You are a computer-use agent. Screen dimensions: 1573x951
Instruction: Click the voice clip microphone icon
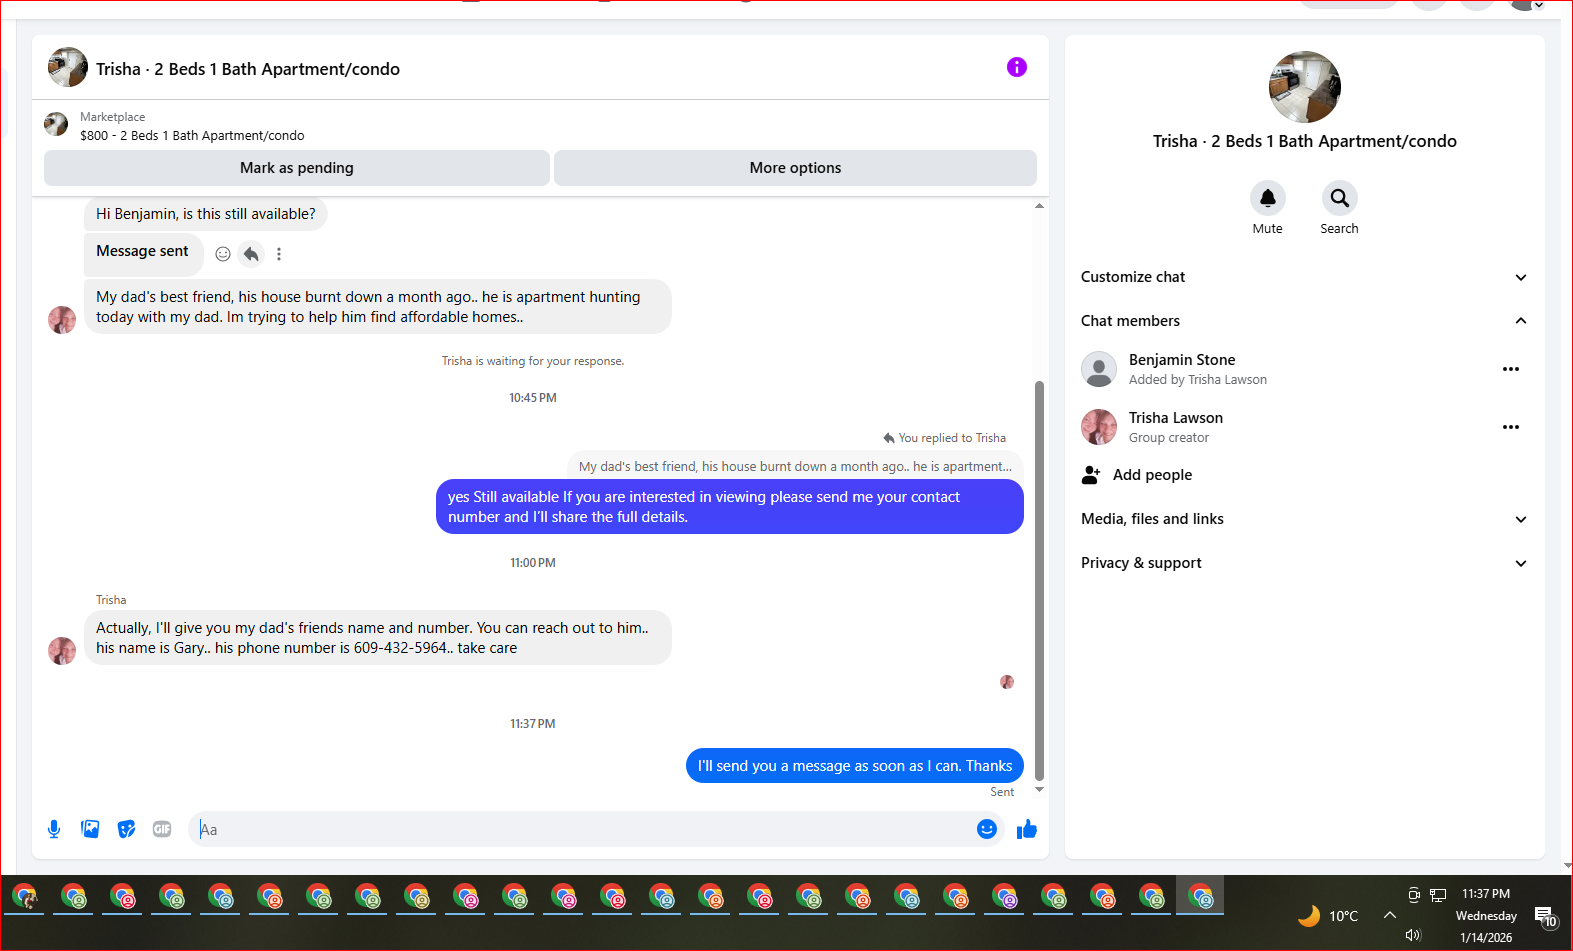point(54,829)
